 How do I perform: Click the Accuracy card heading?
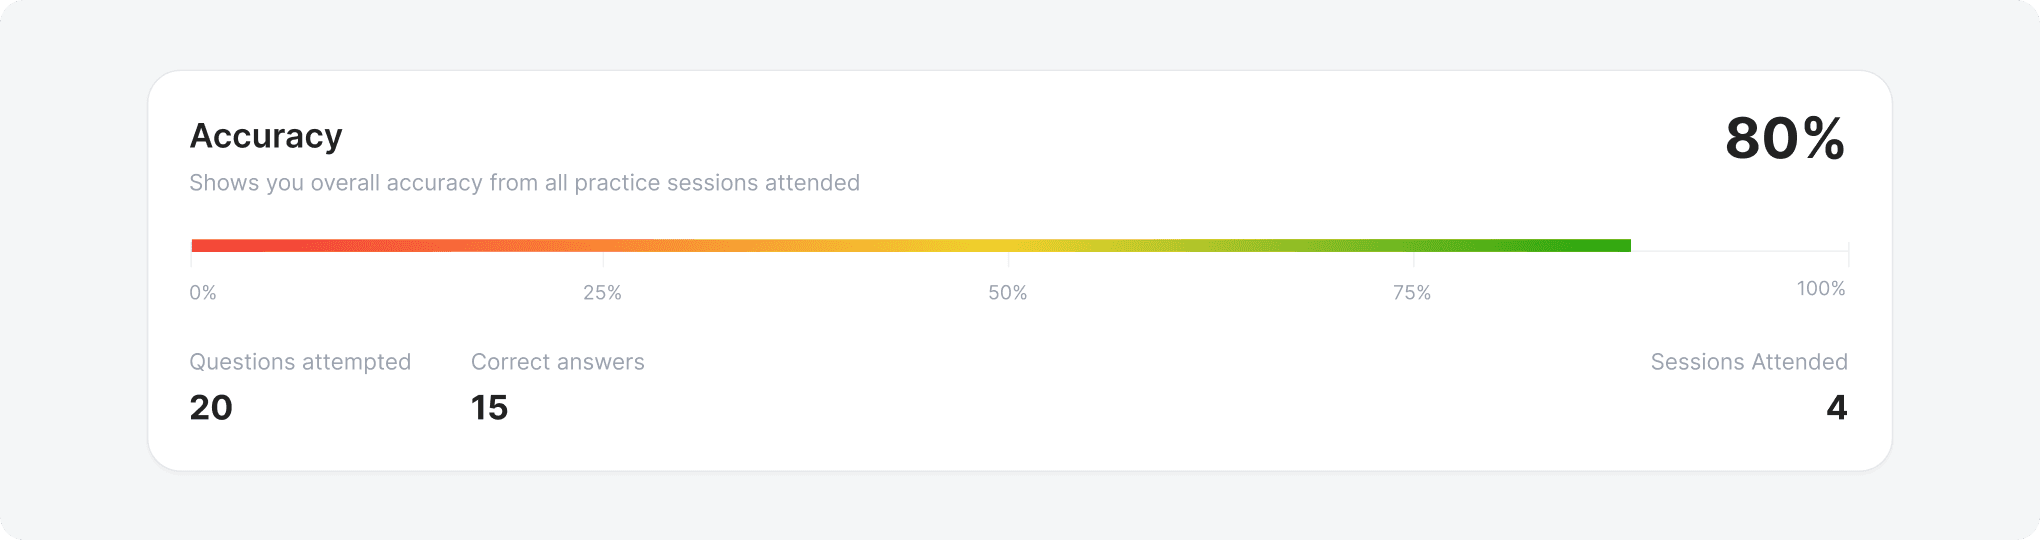pos(266,136)
